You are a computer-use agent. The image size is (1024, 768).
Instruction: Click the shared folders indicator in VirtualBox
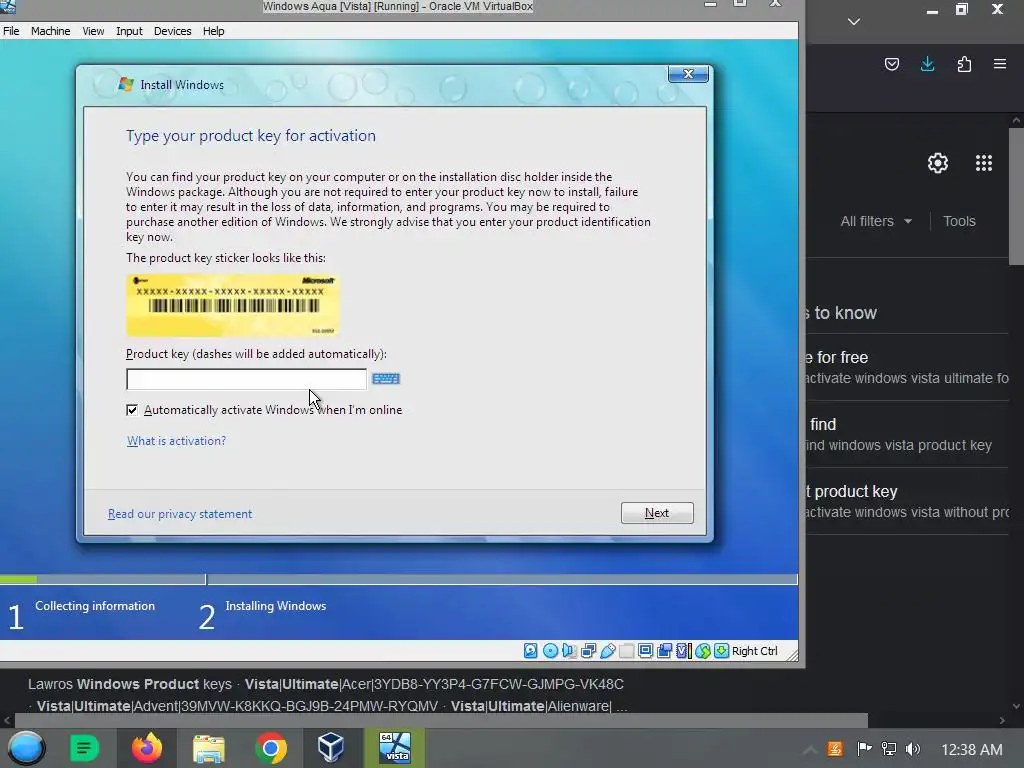tap(626, 650)
